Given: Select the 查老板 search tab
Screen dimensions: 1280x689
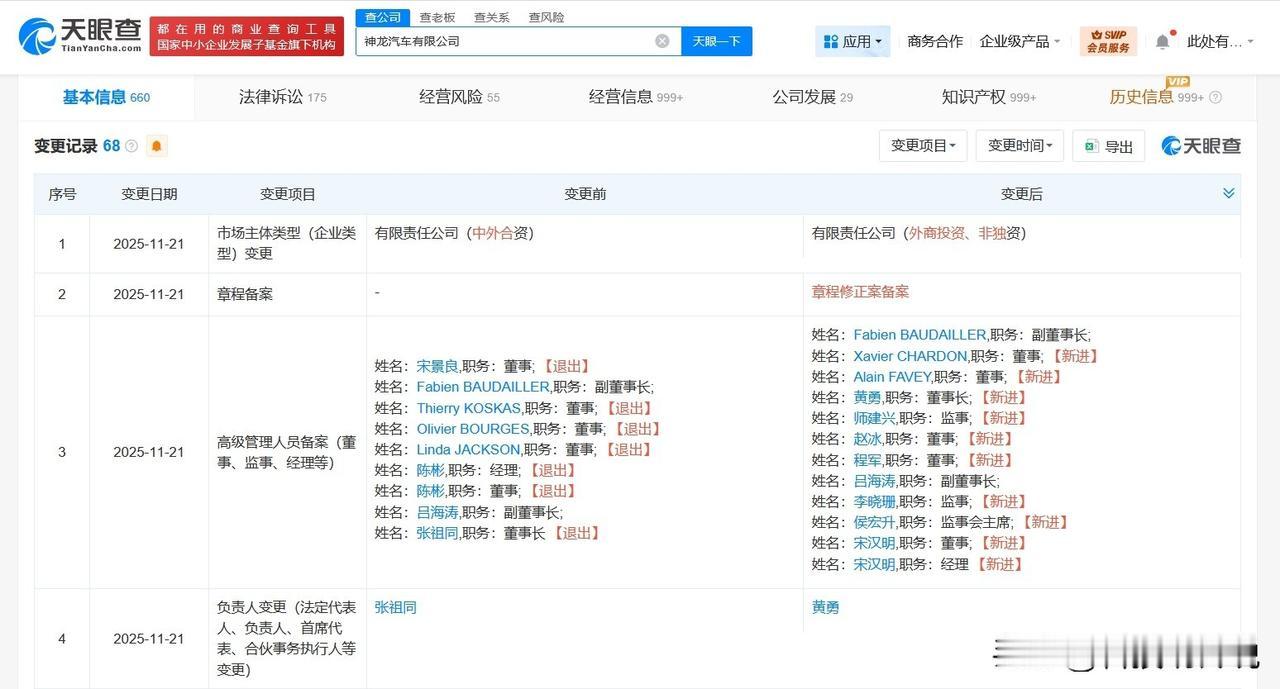Looking at the screenshot, I should (437, 17).
